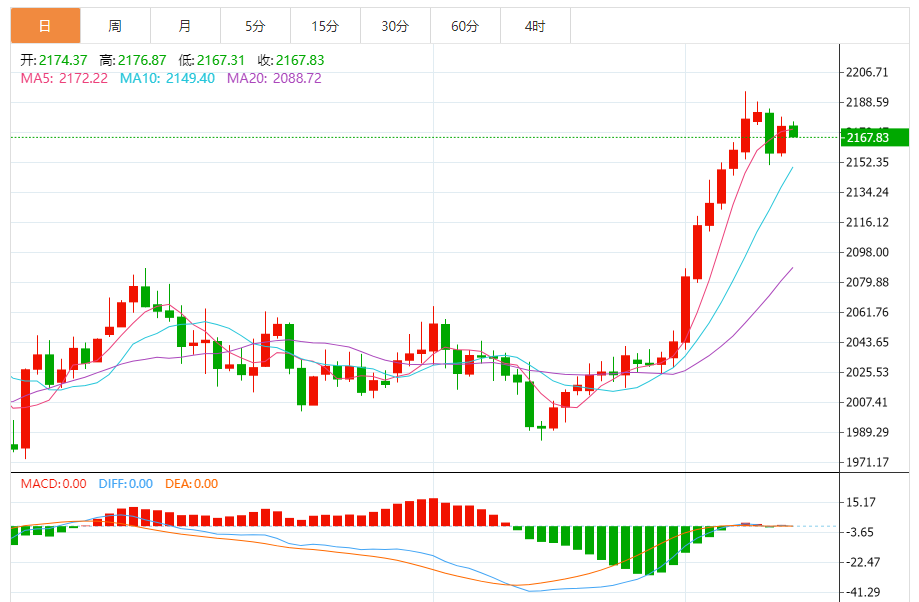
Task: Click the 2152.35 price axis label
Action: coord(867,162)
